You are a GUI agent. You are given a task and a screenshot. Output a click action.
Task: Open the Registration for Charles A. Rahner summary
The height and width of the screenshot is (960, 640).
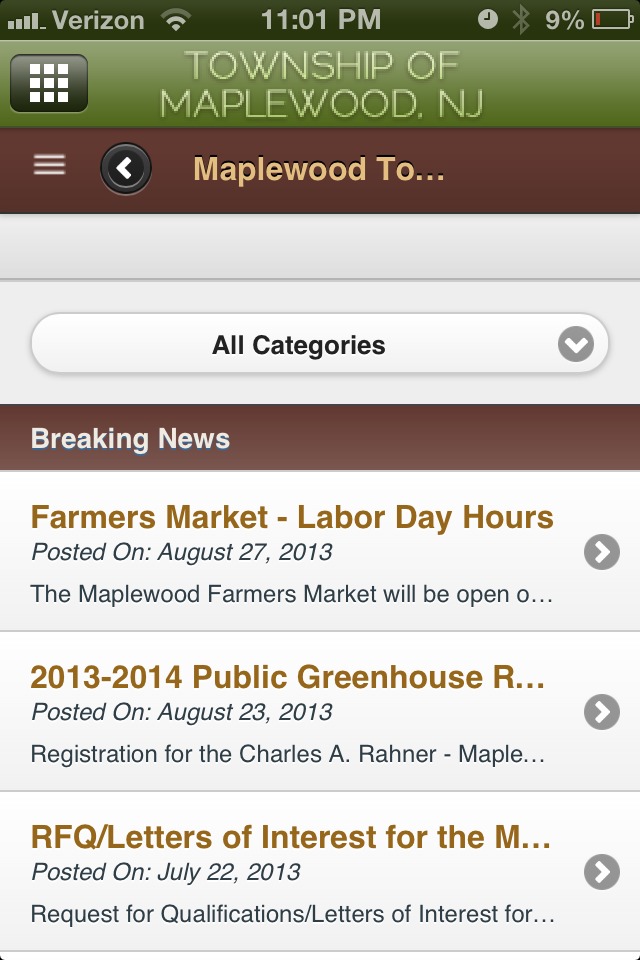pyautogui.click(x=288, y=754)
